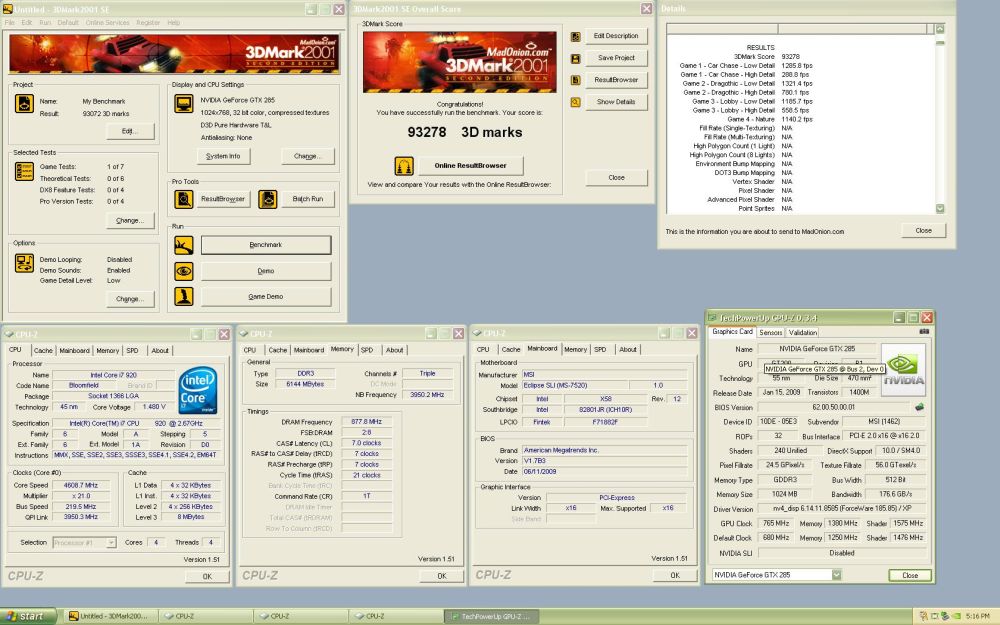Click the Demo eye icon

point(184,271)
